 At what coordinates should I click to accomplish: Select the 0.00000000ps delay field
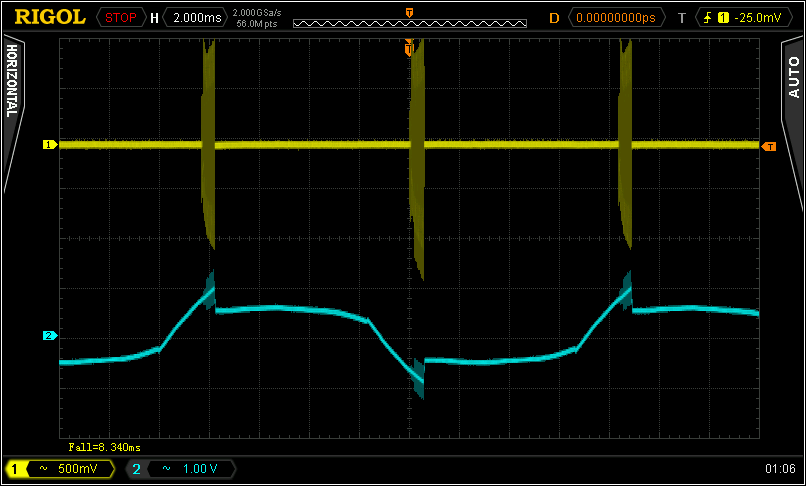click(618, 17)
